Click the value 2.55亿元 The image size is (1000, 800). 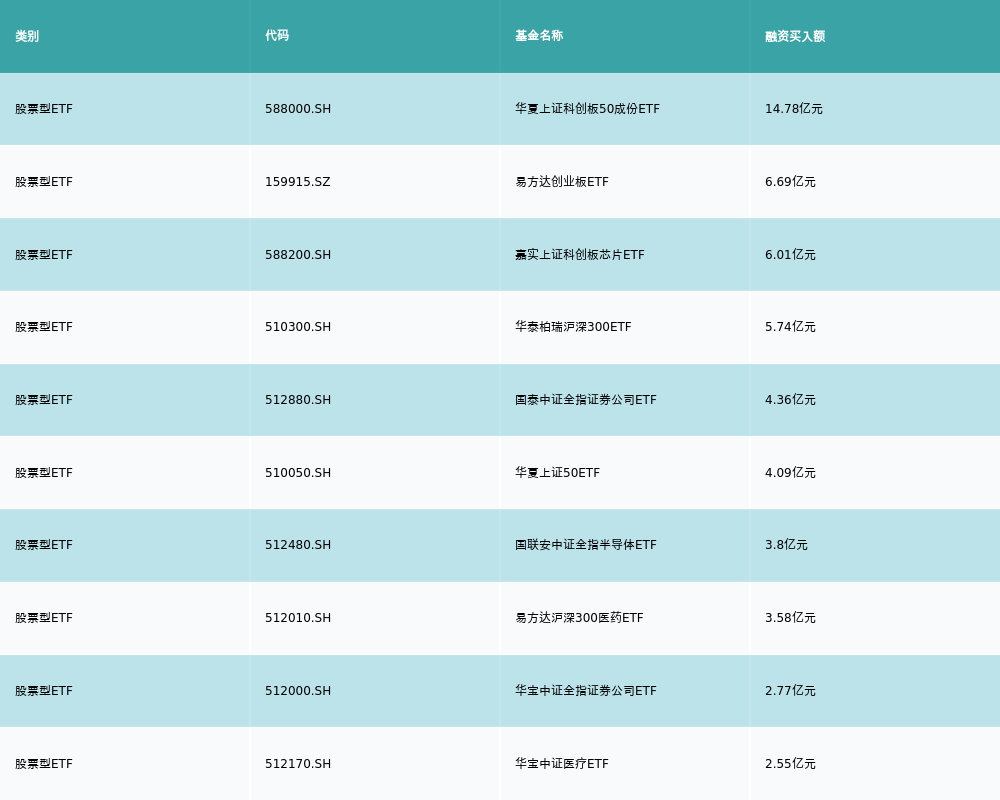point(790,764)
